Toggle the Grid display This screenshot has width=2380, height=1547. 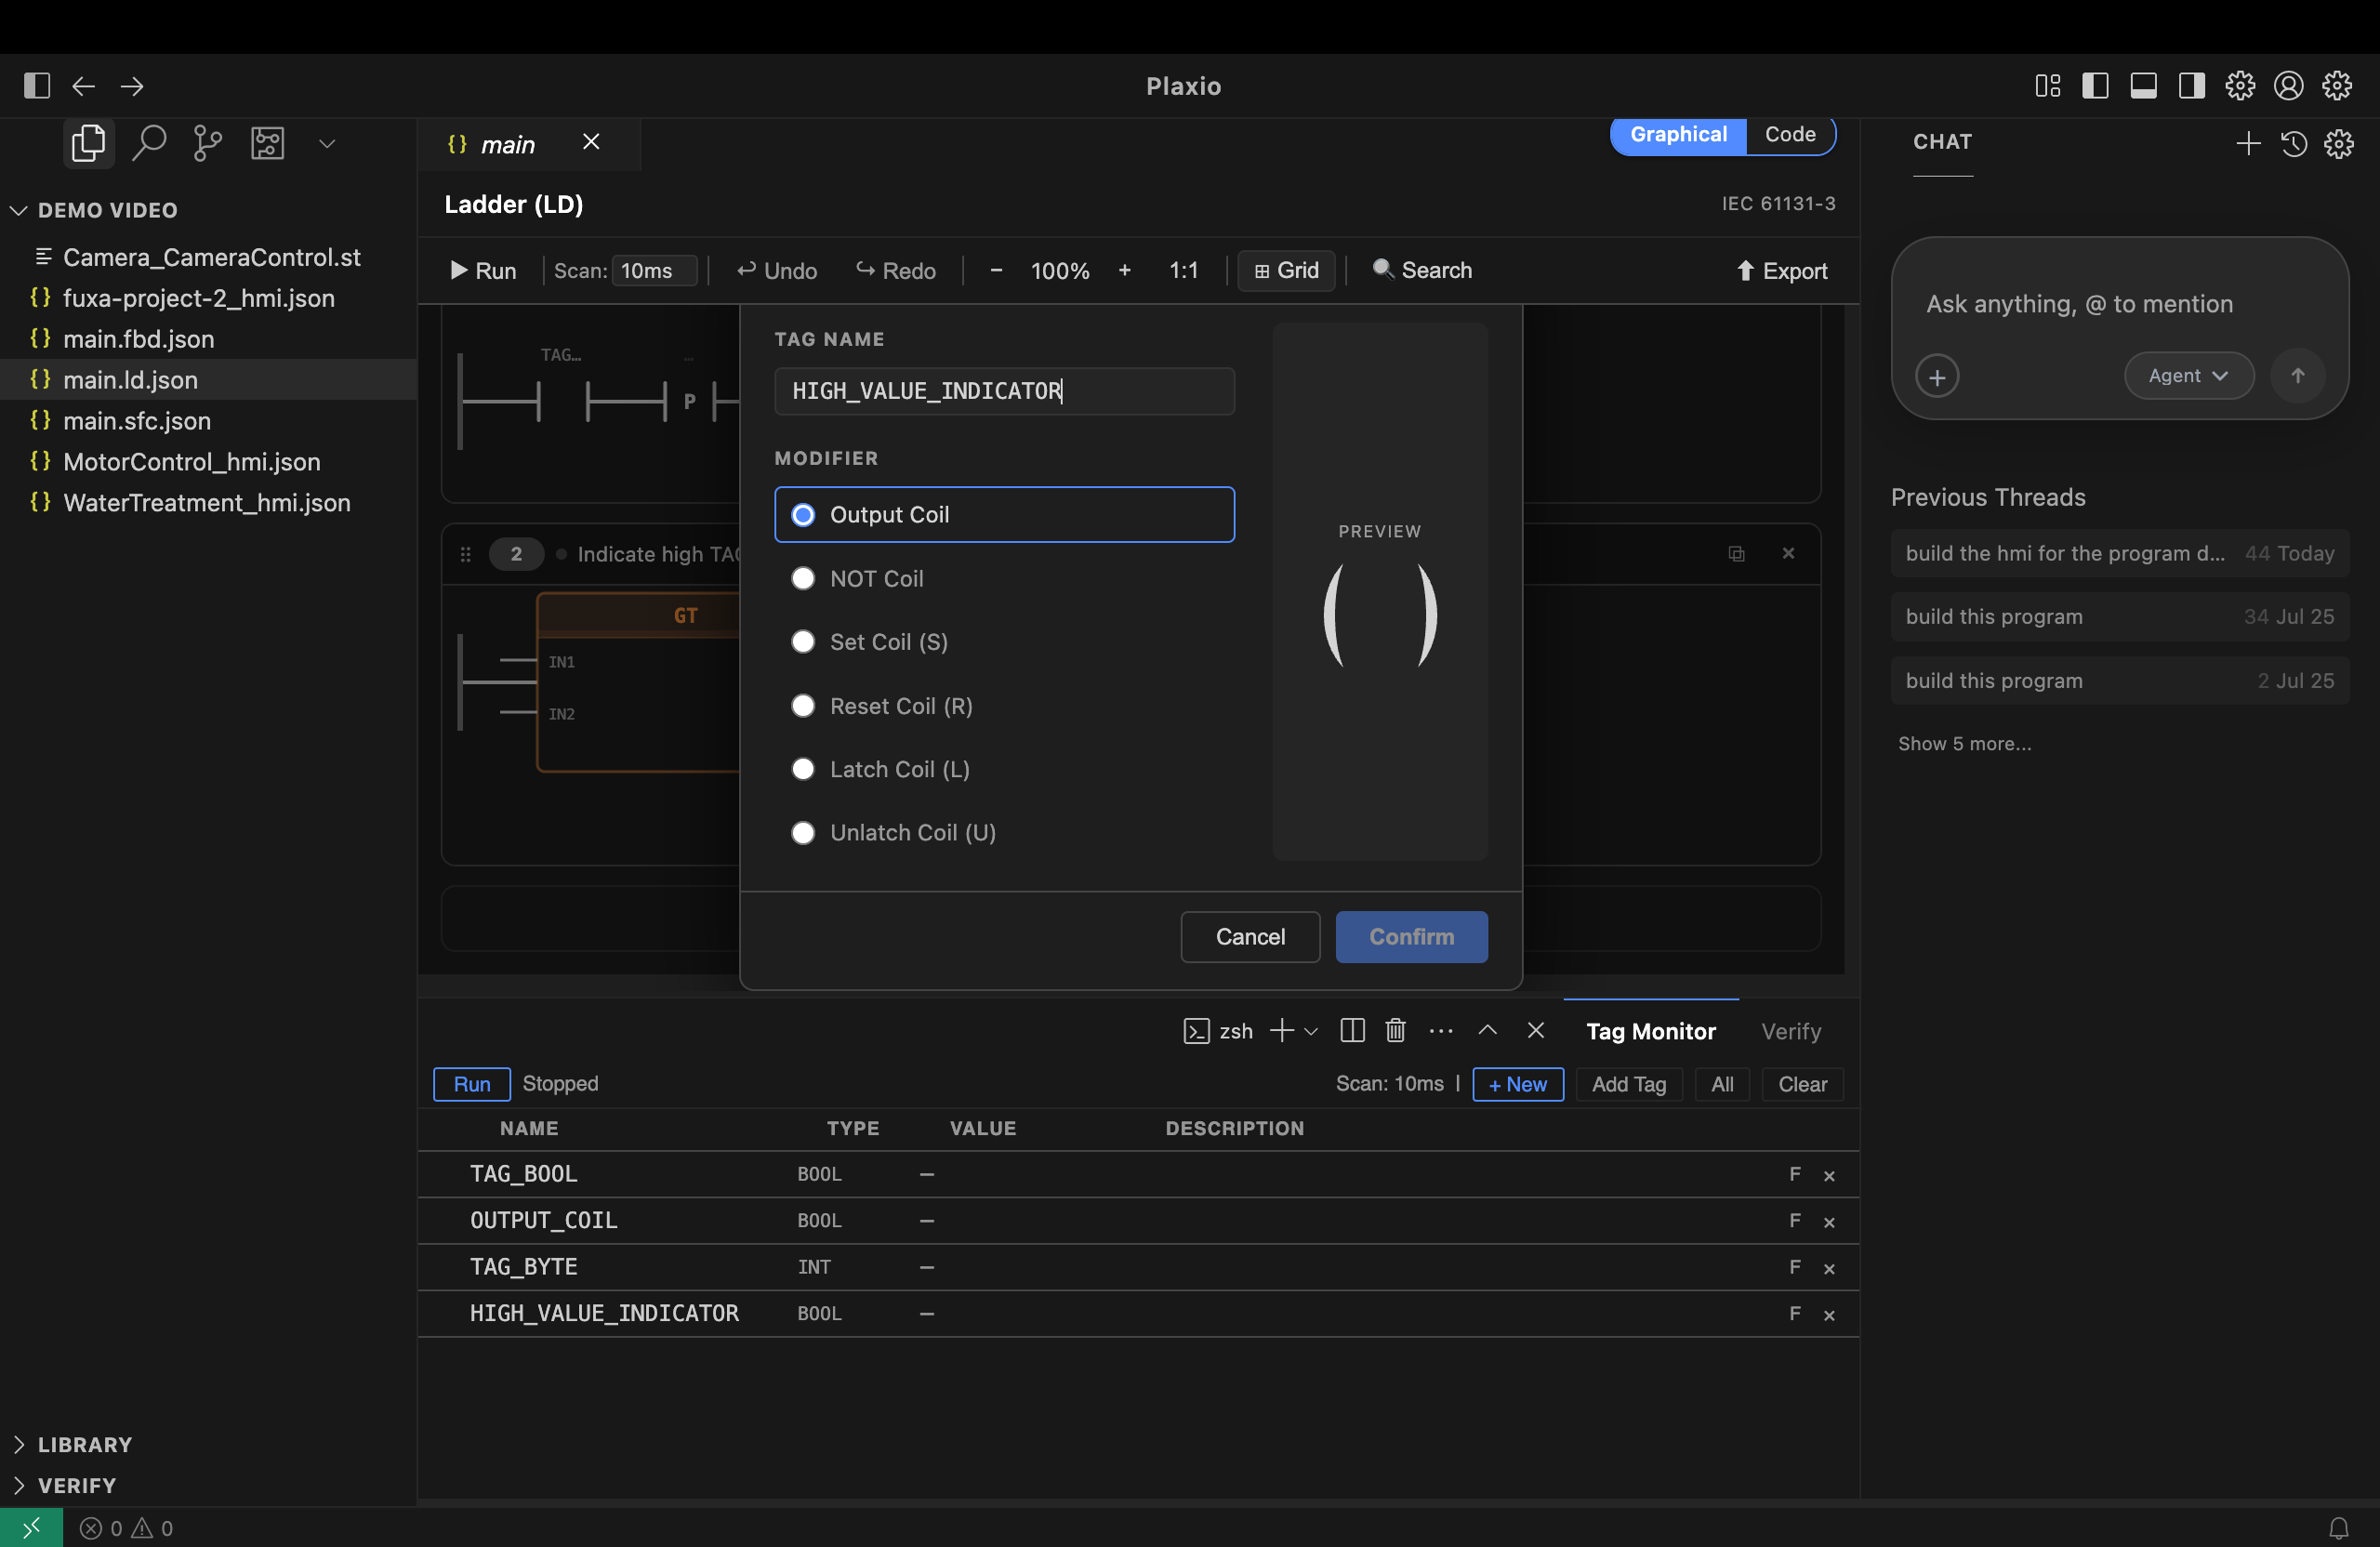coord(1286,271)
